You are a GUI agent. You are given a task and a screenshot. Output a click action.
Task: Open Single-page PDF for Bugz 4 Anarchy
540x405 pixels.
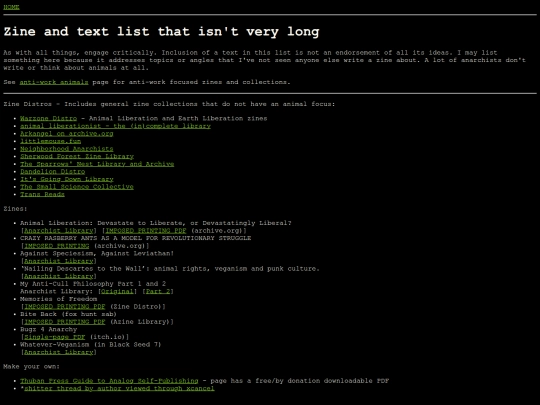click(x=54, y=336)
